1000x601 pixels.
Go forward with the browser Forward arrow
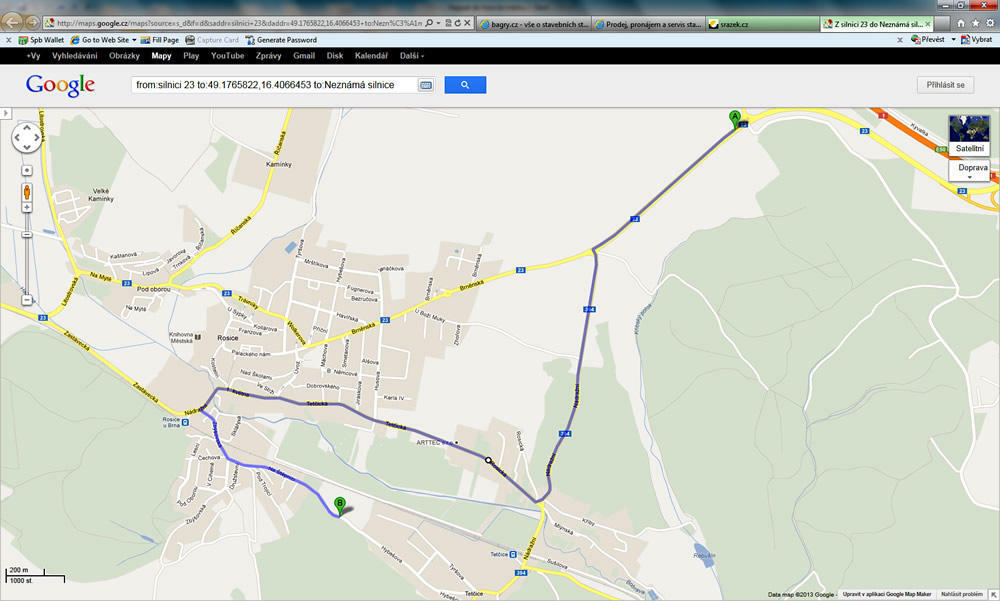coord(31,23)
